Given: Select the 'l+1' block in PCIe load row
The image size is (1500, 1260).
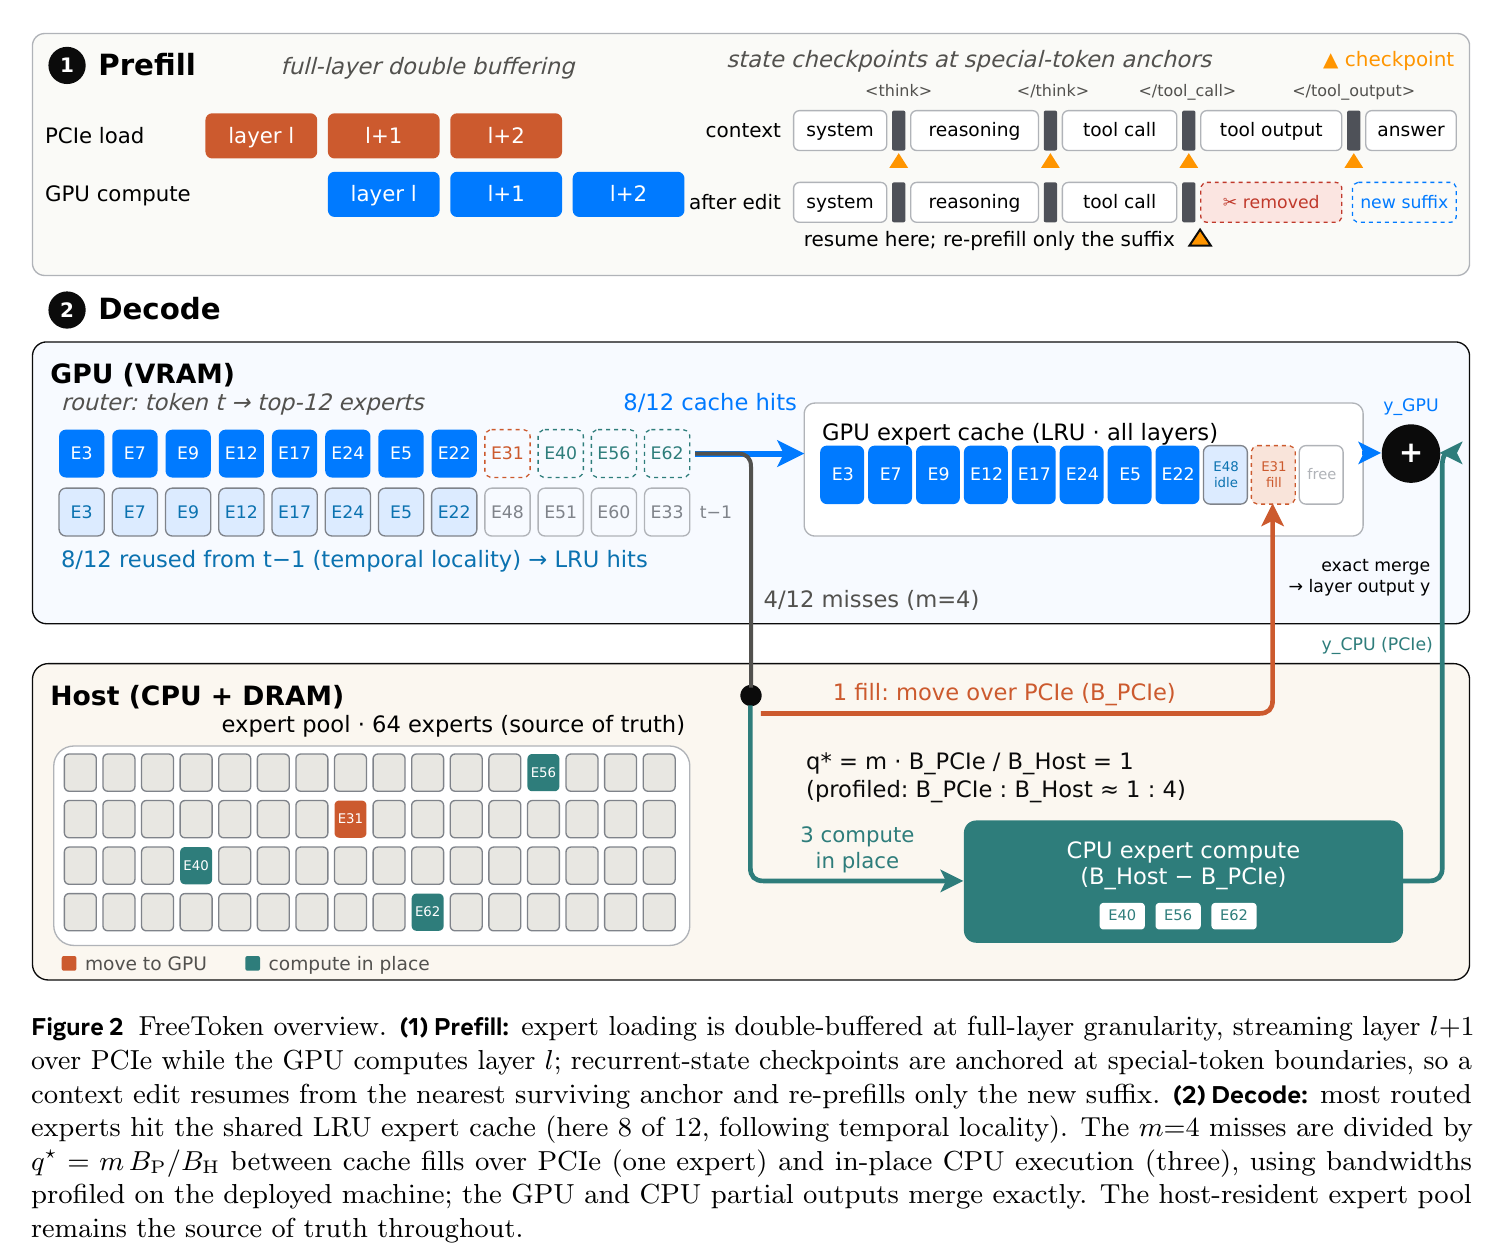Looking at the screenshot, I should (x=383, y=136).
